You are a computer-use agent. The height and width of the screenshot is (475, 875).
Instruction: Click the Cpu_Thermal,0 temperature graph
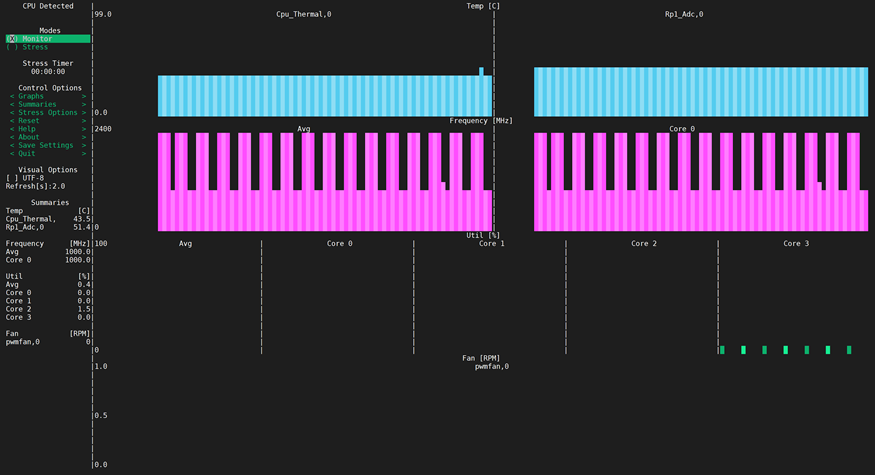324,95
